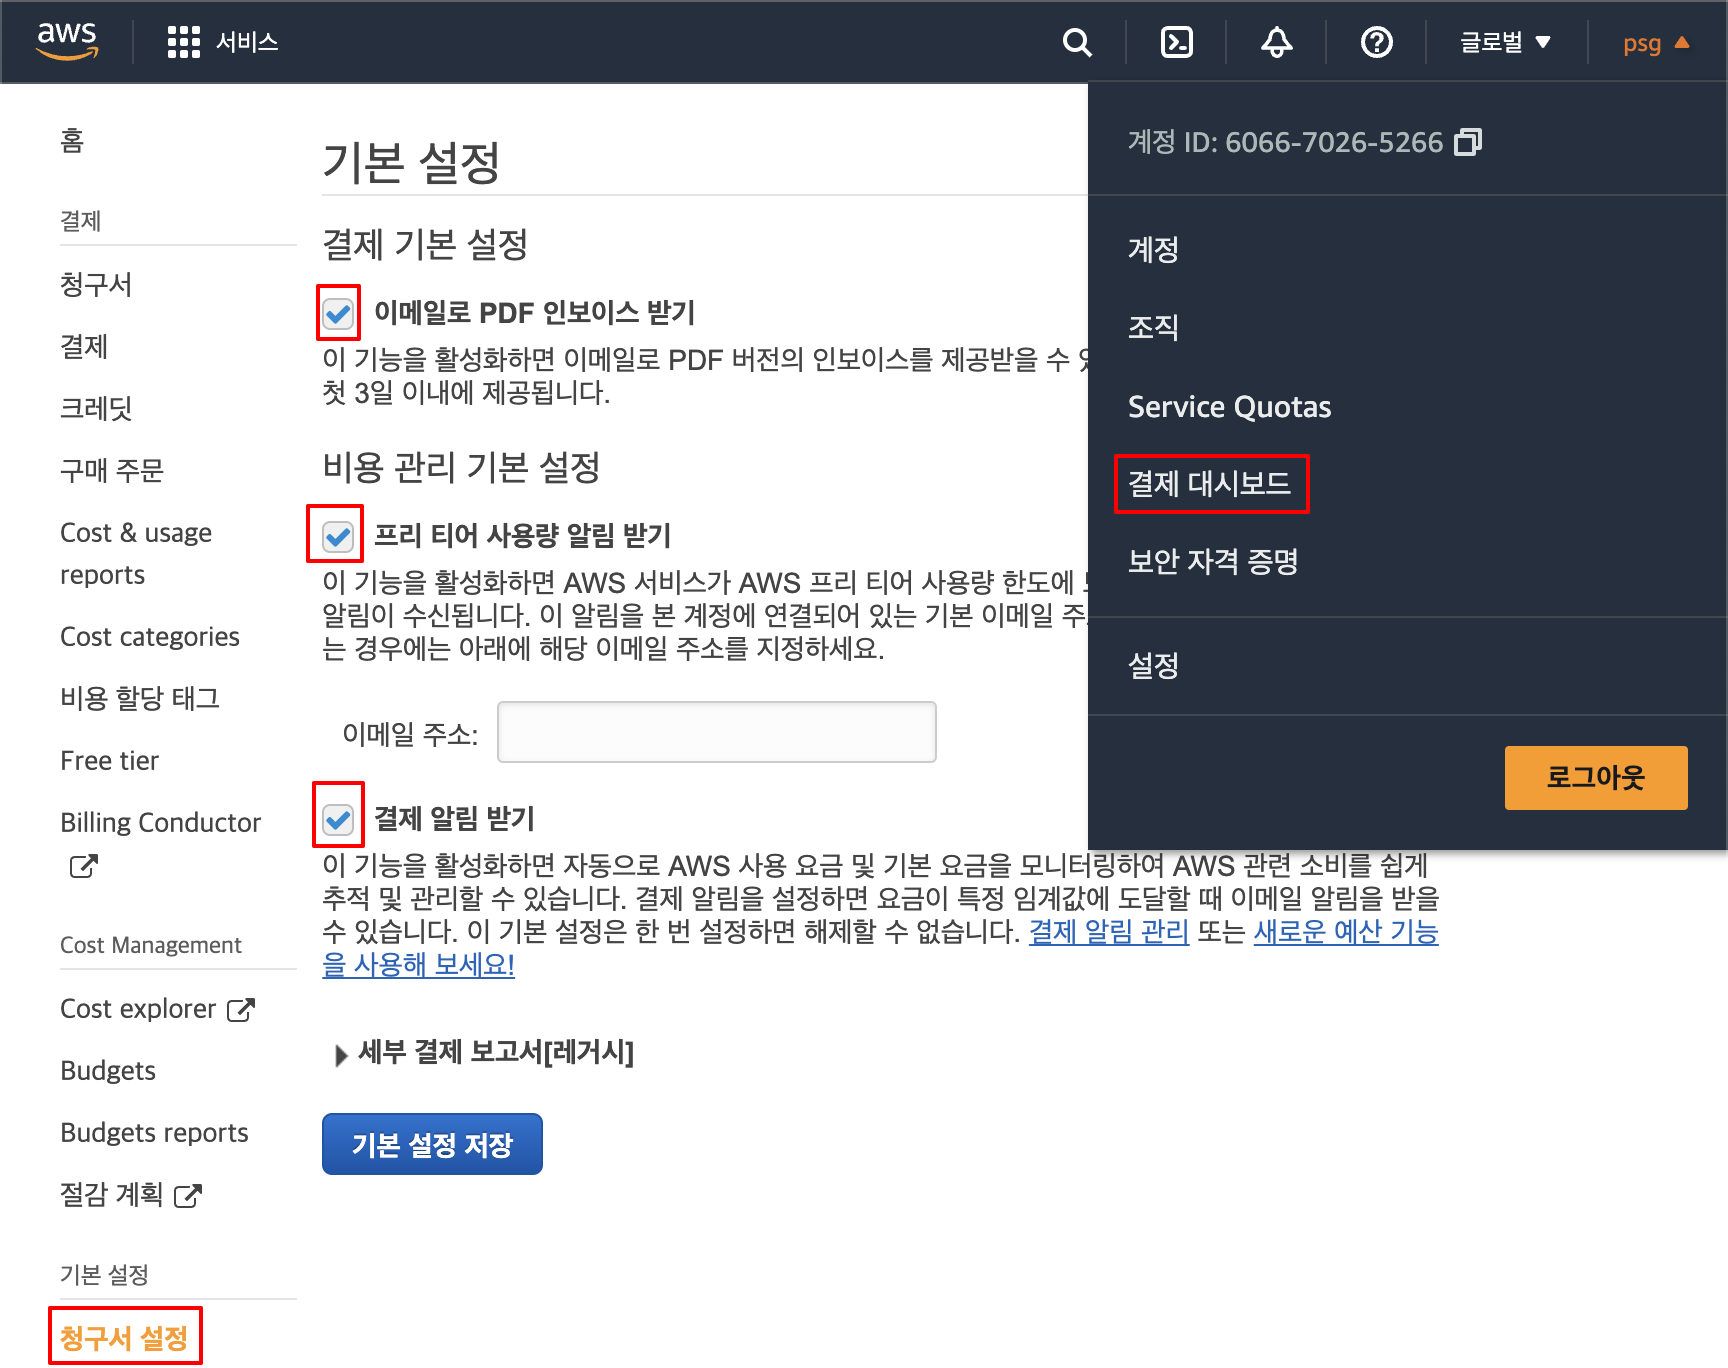
Task: Open Billing Conductor link
Action: click(160, 823)
